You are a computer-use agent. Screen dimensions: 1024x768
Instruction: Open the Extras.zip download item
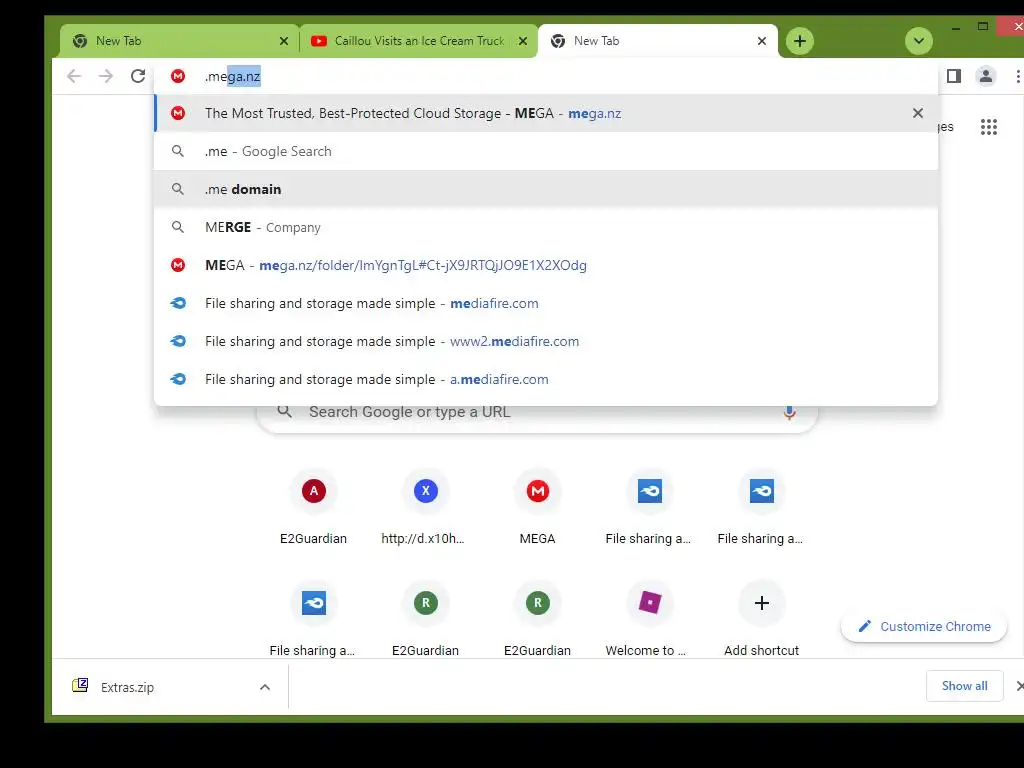click(127, 687)
